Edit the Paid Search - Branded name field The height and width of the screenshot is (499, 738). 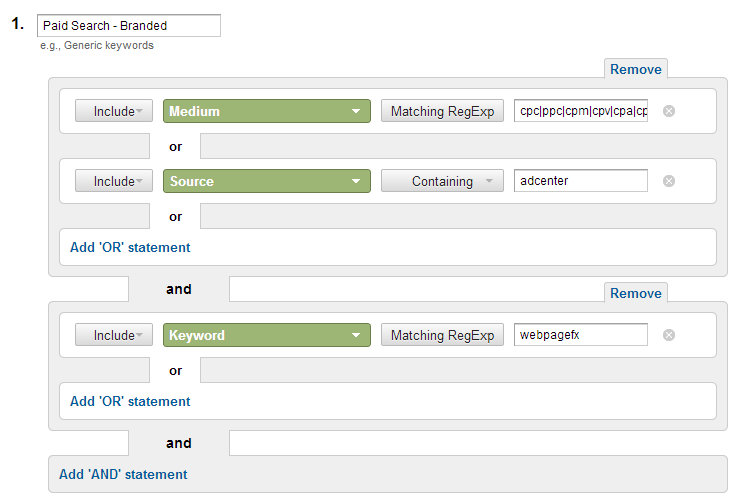(128, 25)
